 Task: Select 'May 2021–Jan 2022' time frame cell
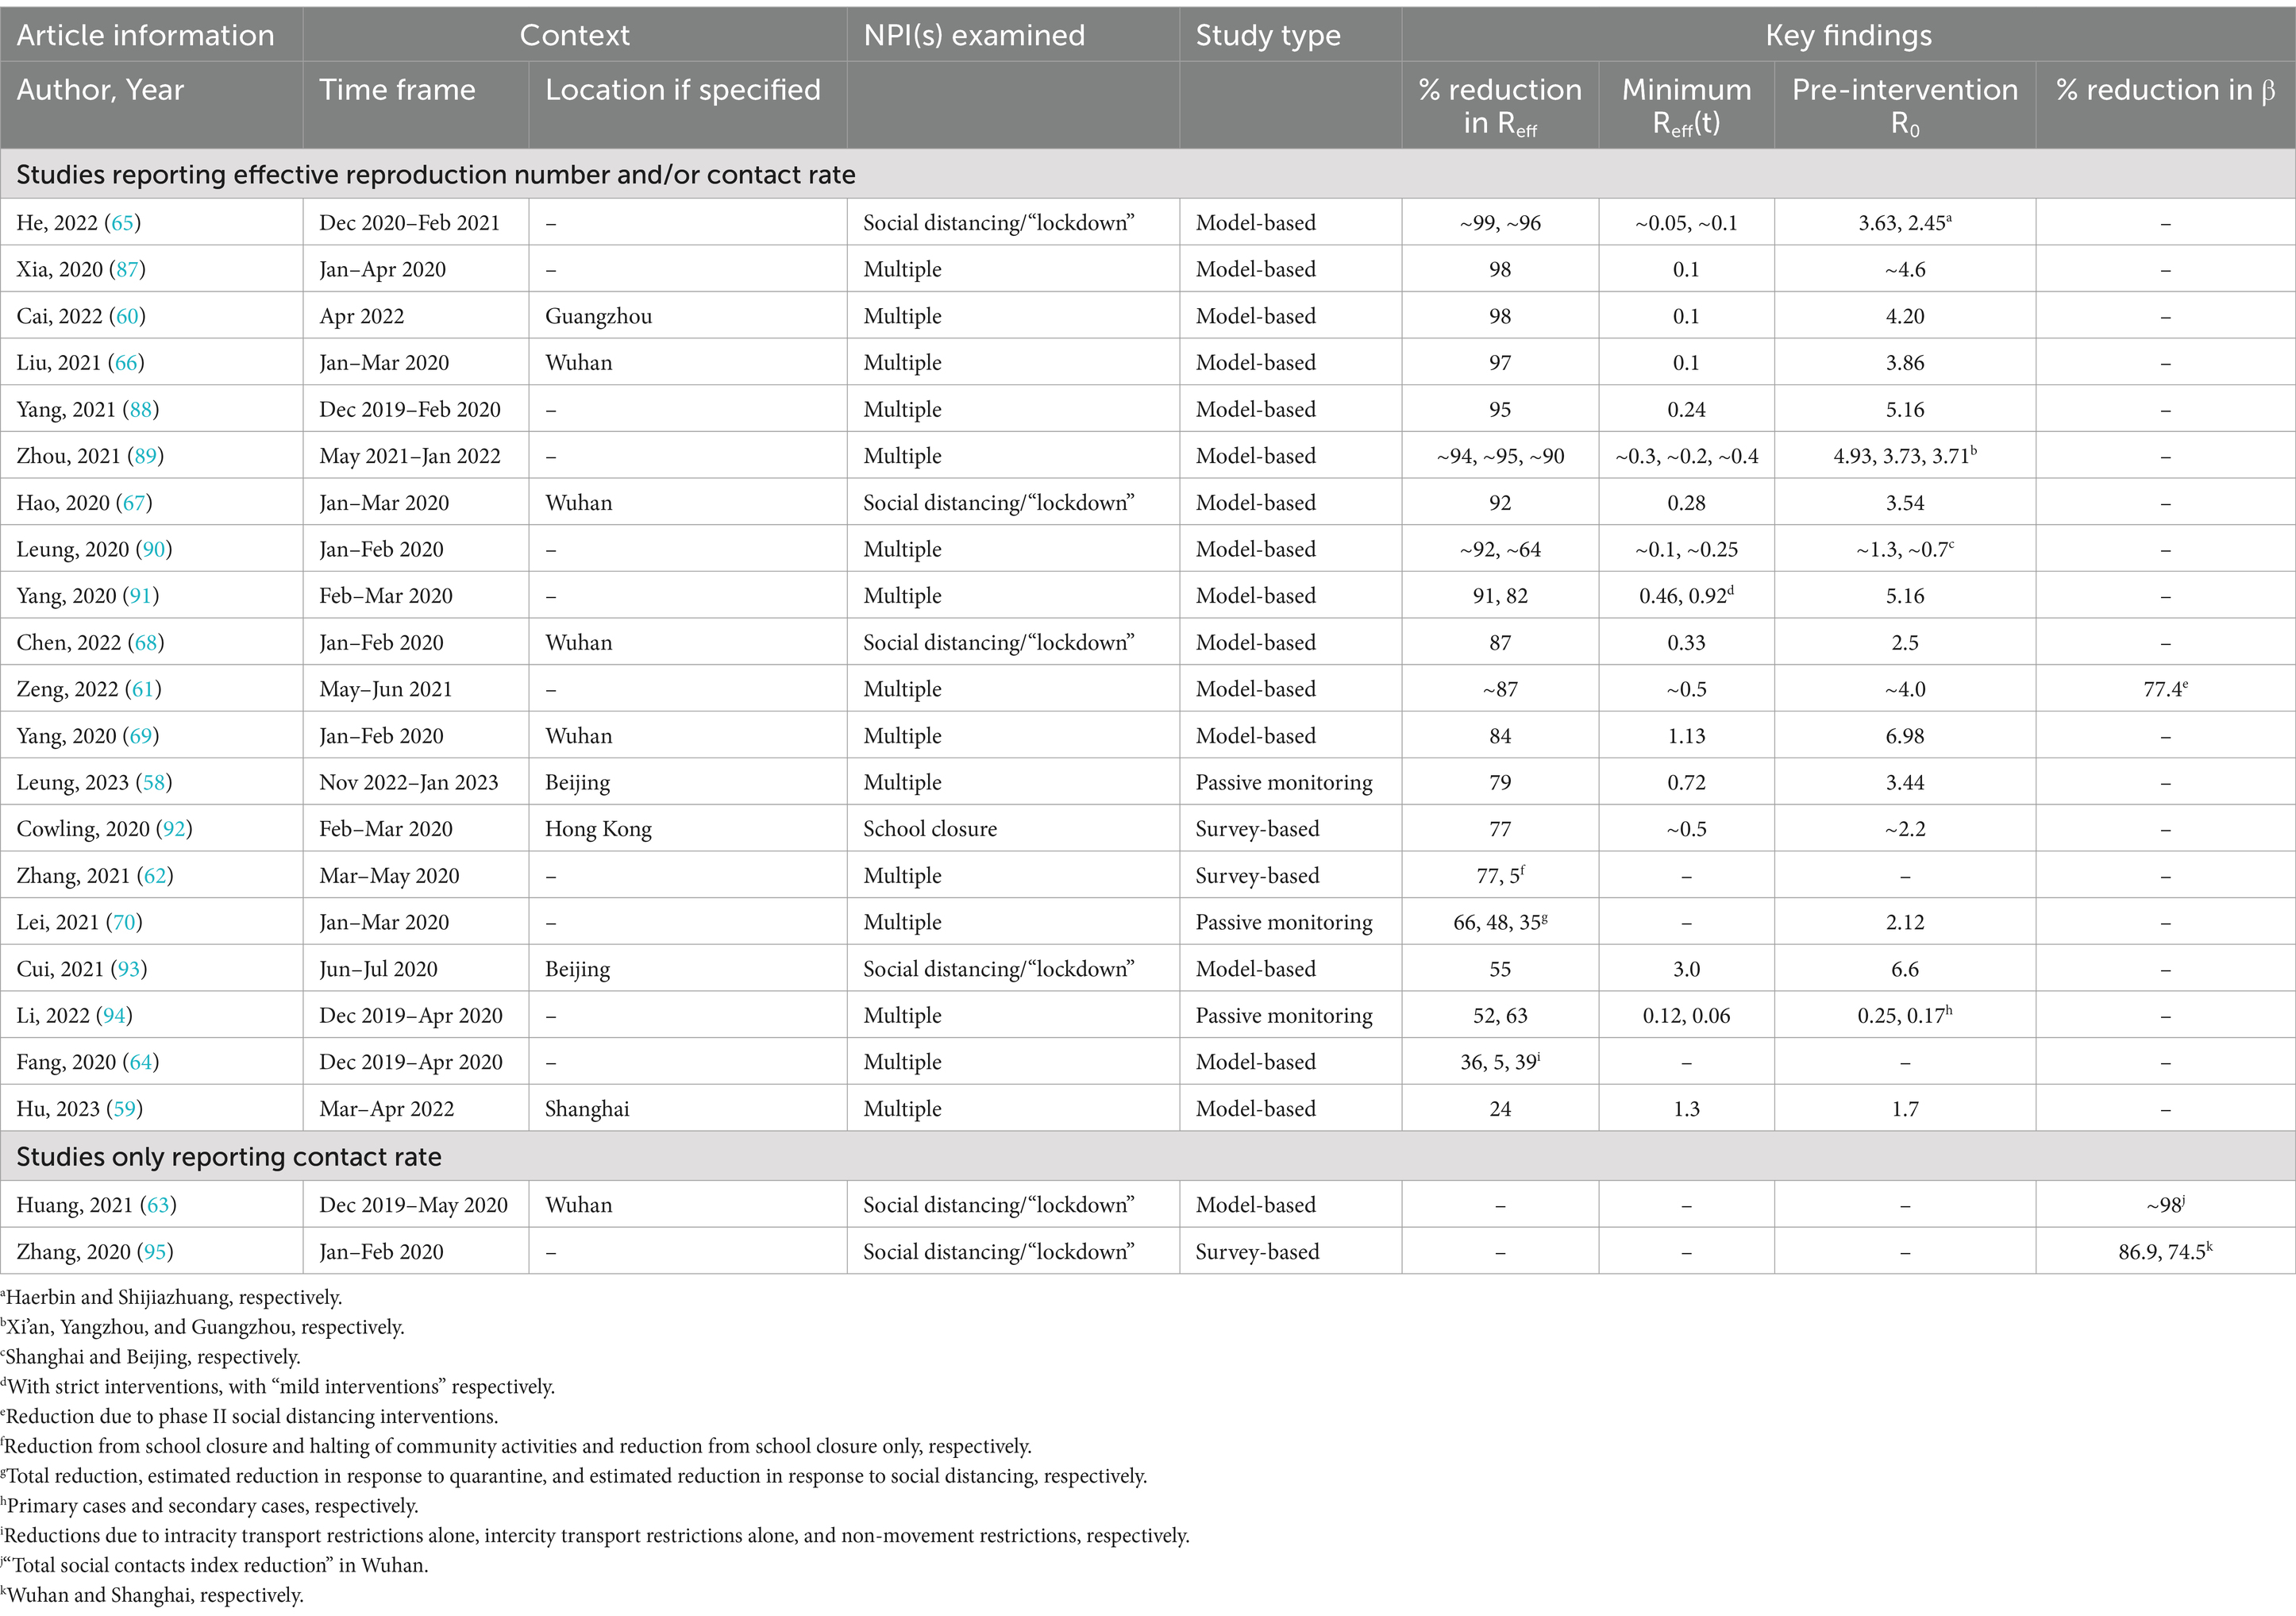[409, 457]
